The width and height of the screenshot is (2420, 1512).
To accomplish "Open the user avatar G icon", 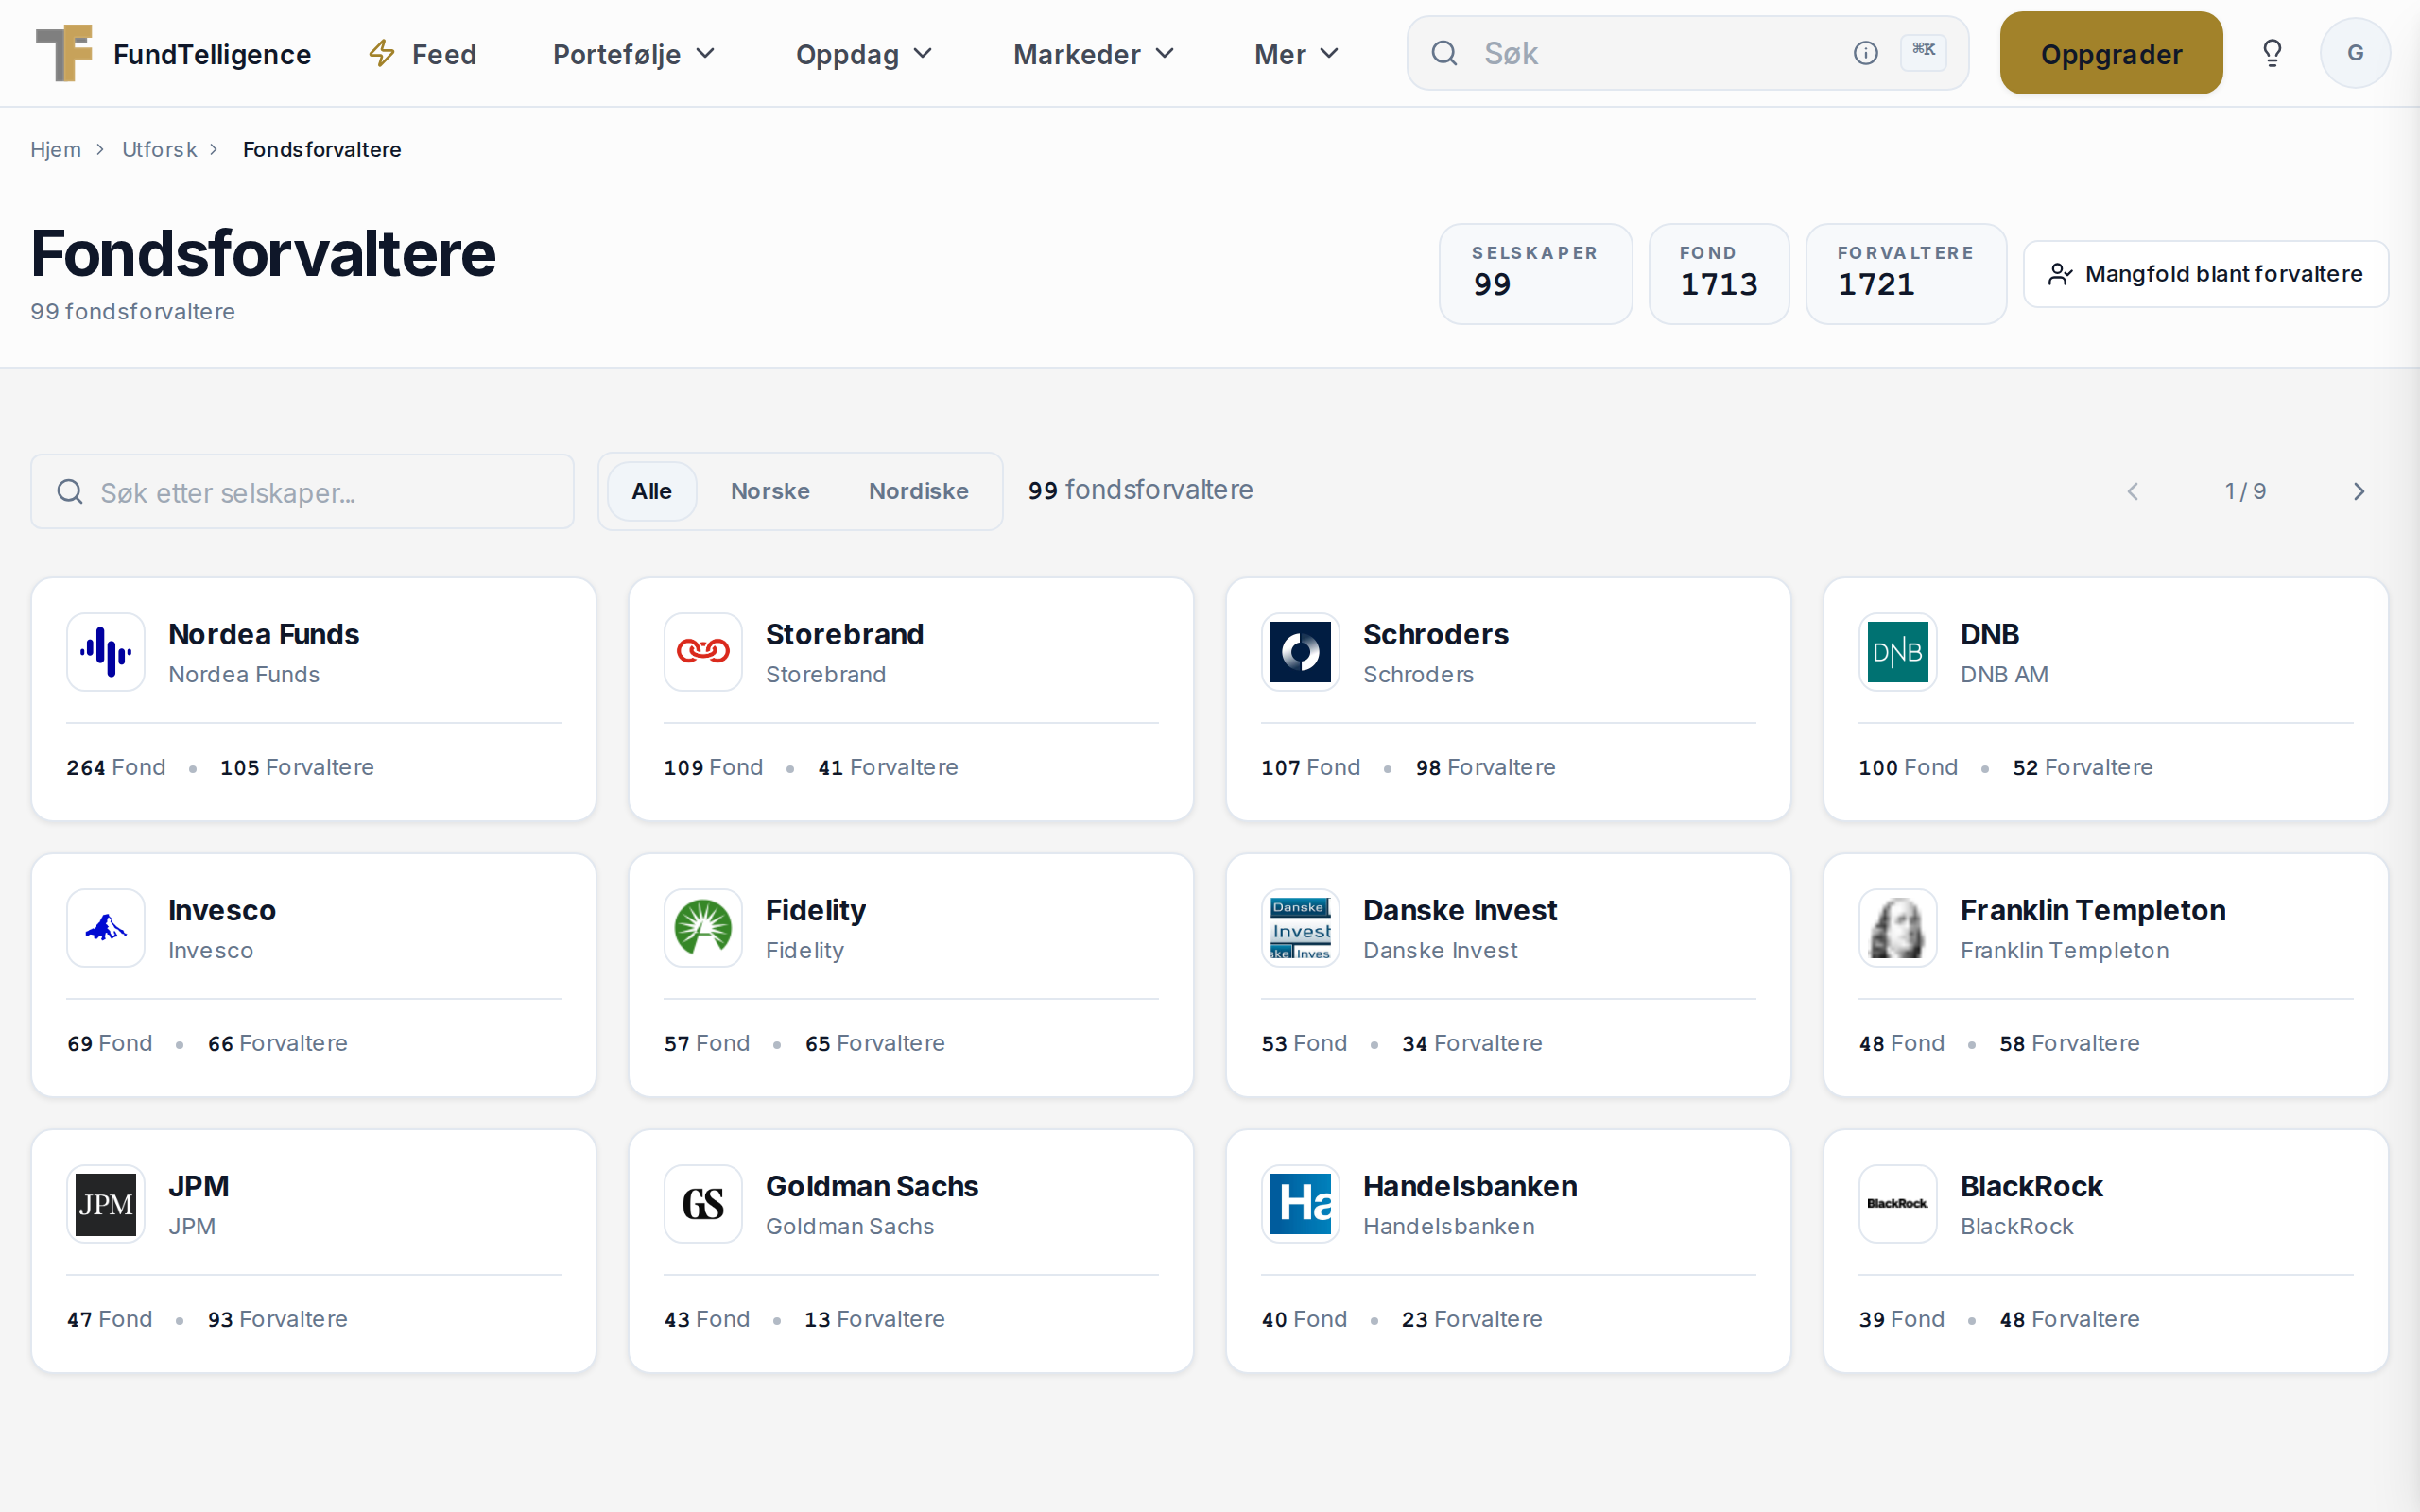I will (x=2355, y=53).
